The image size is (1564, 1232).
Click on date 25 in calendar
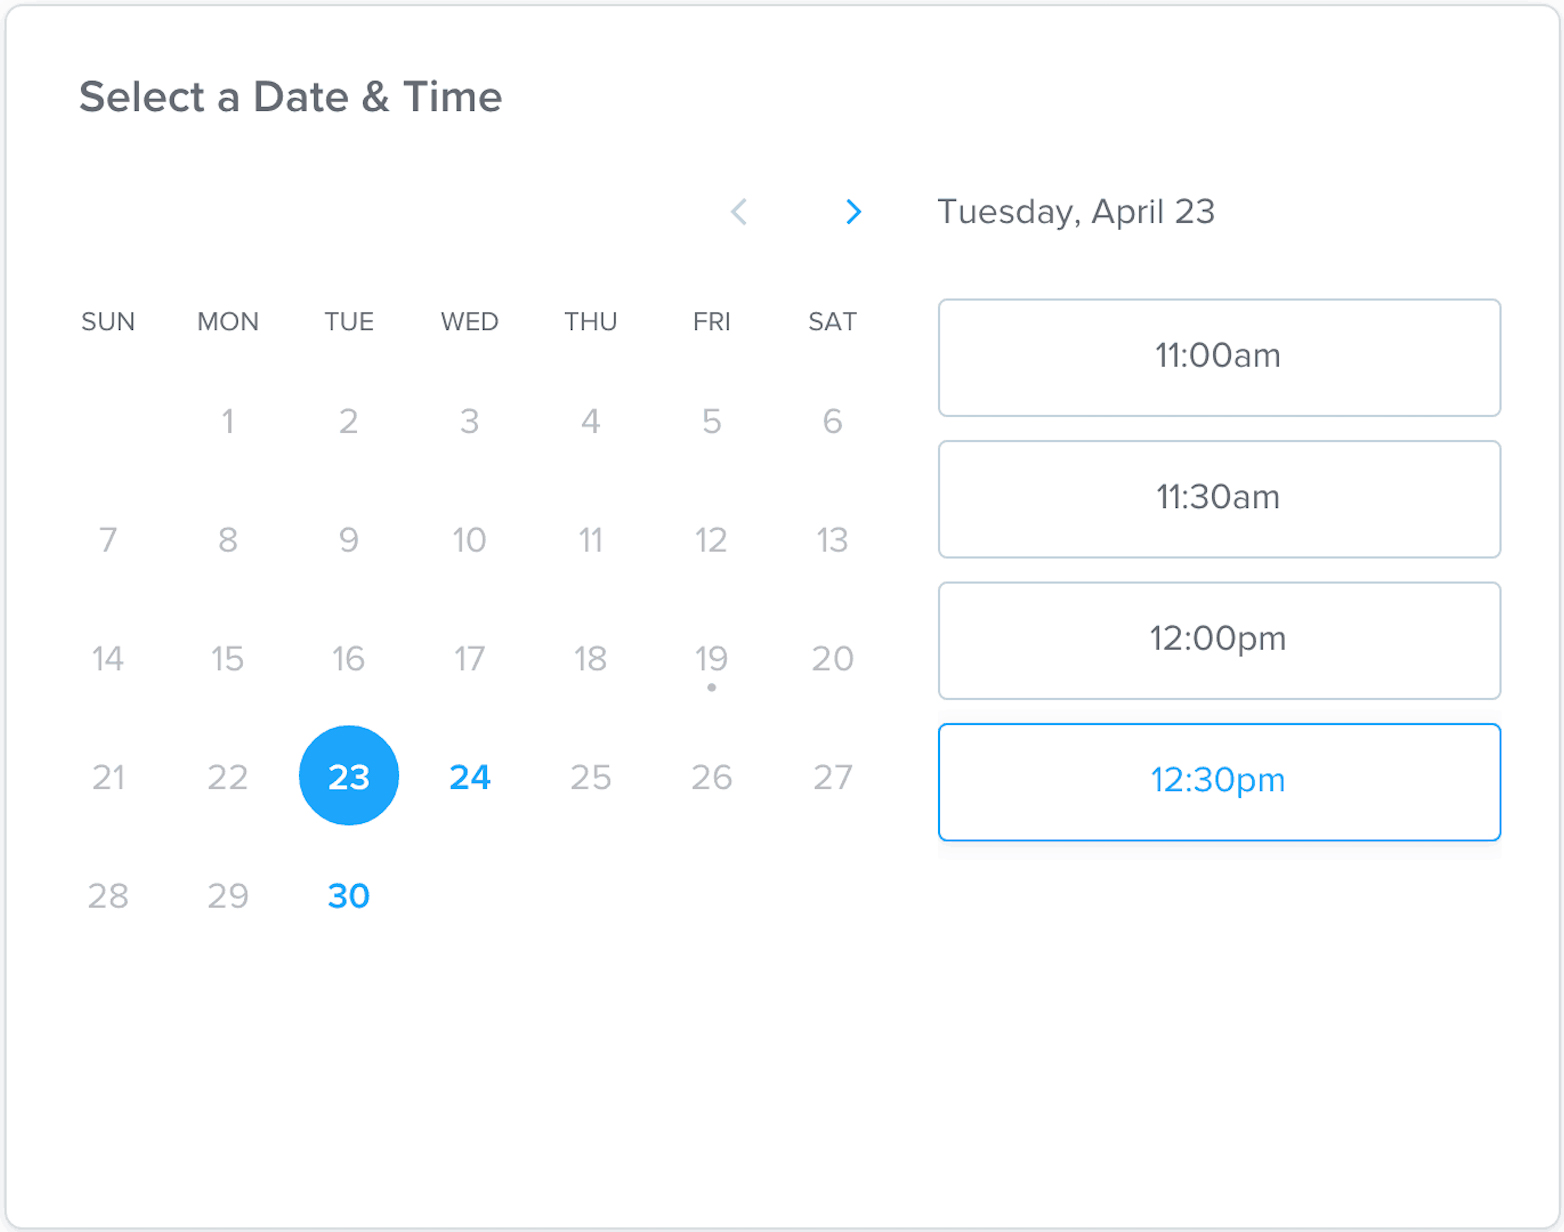(x=591, y=777)
